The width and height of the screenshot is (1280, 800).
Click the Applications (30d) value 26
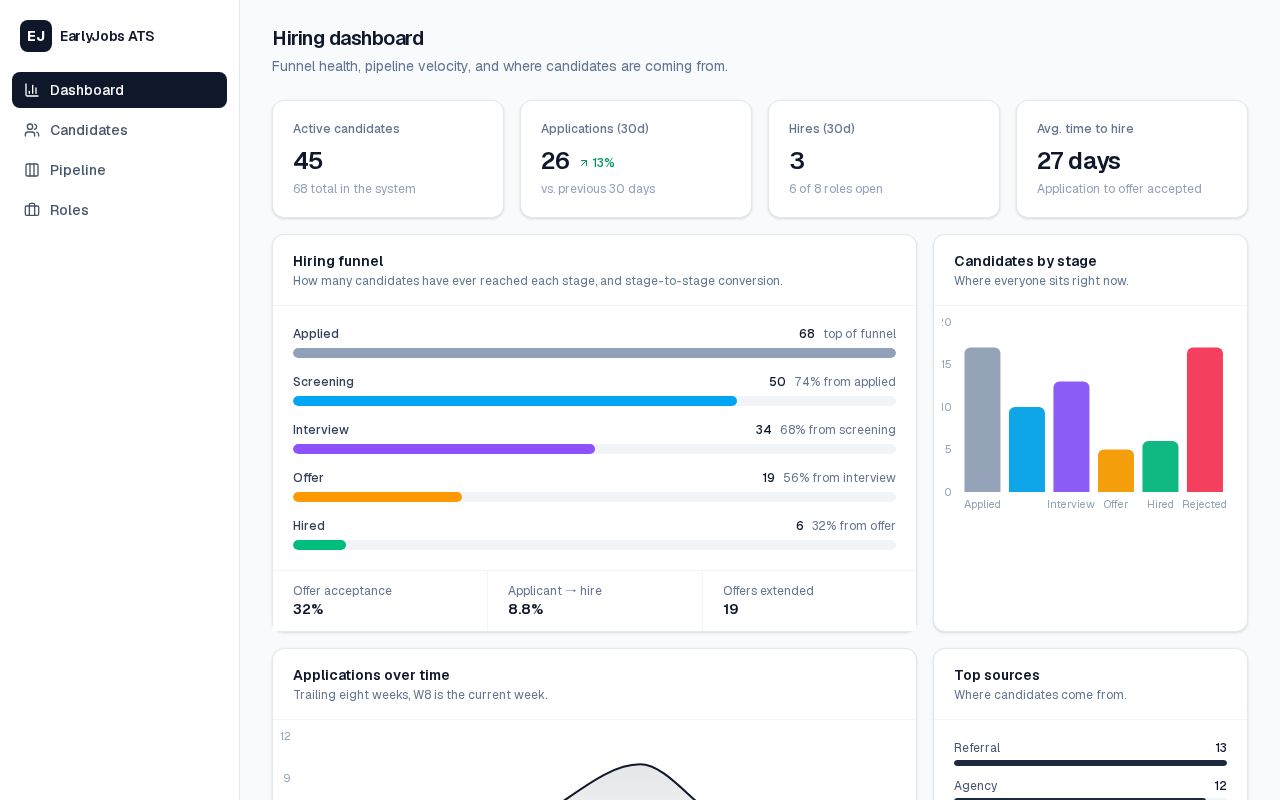click(555, 161)
